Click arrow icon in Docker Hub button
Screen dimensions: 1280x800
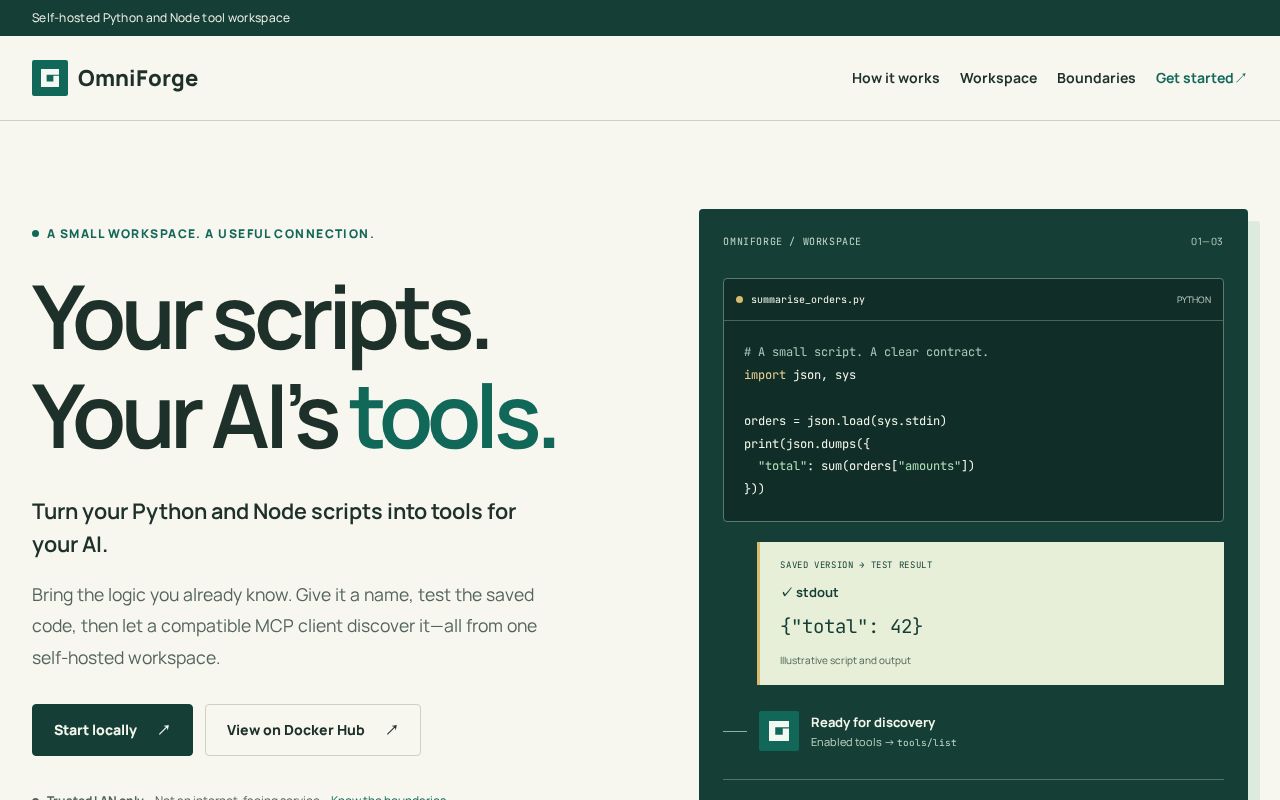point(392,730)
